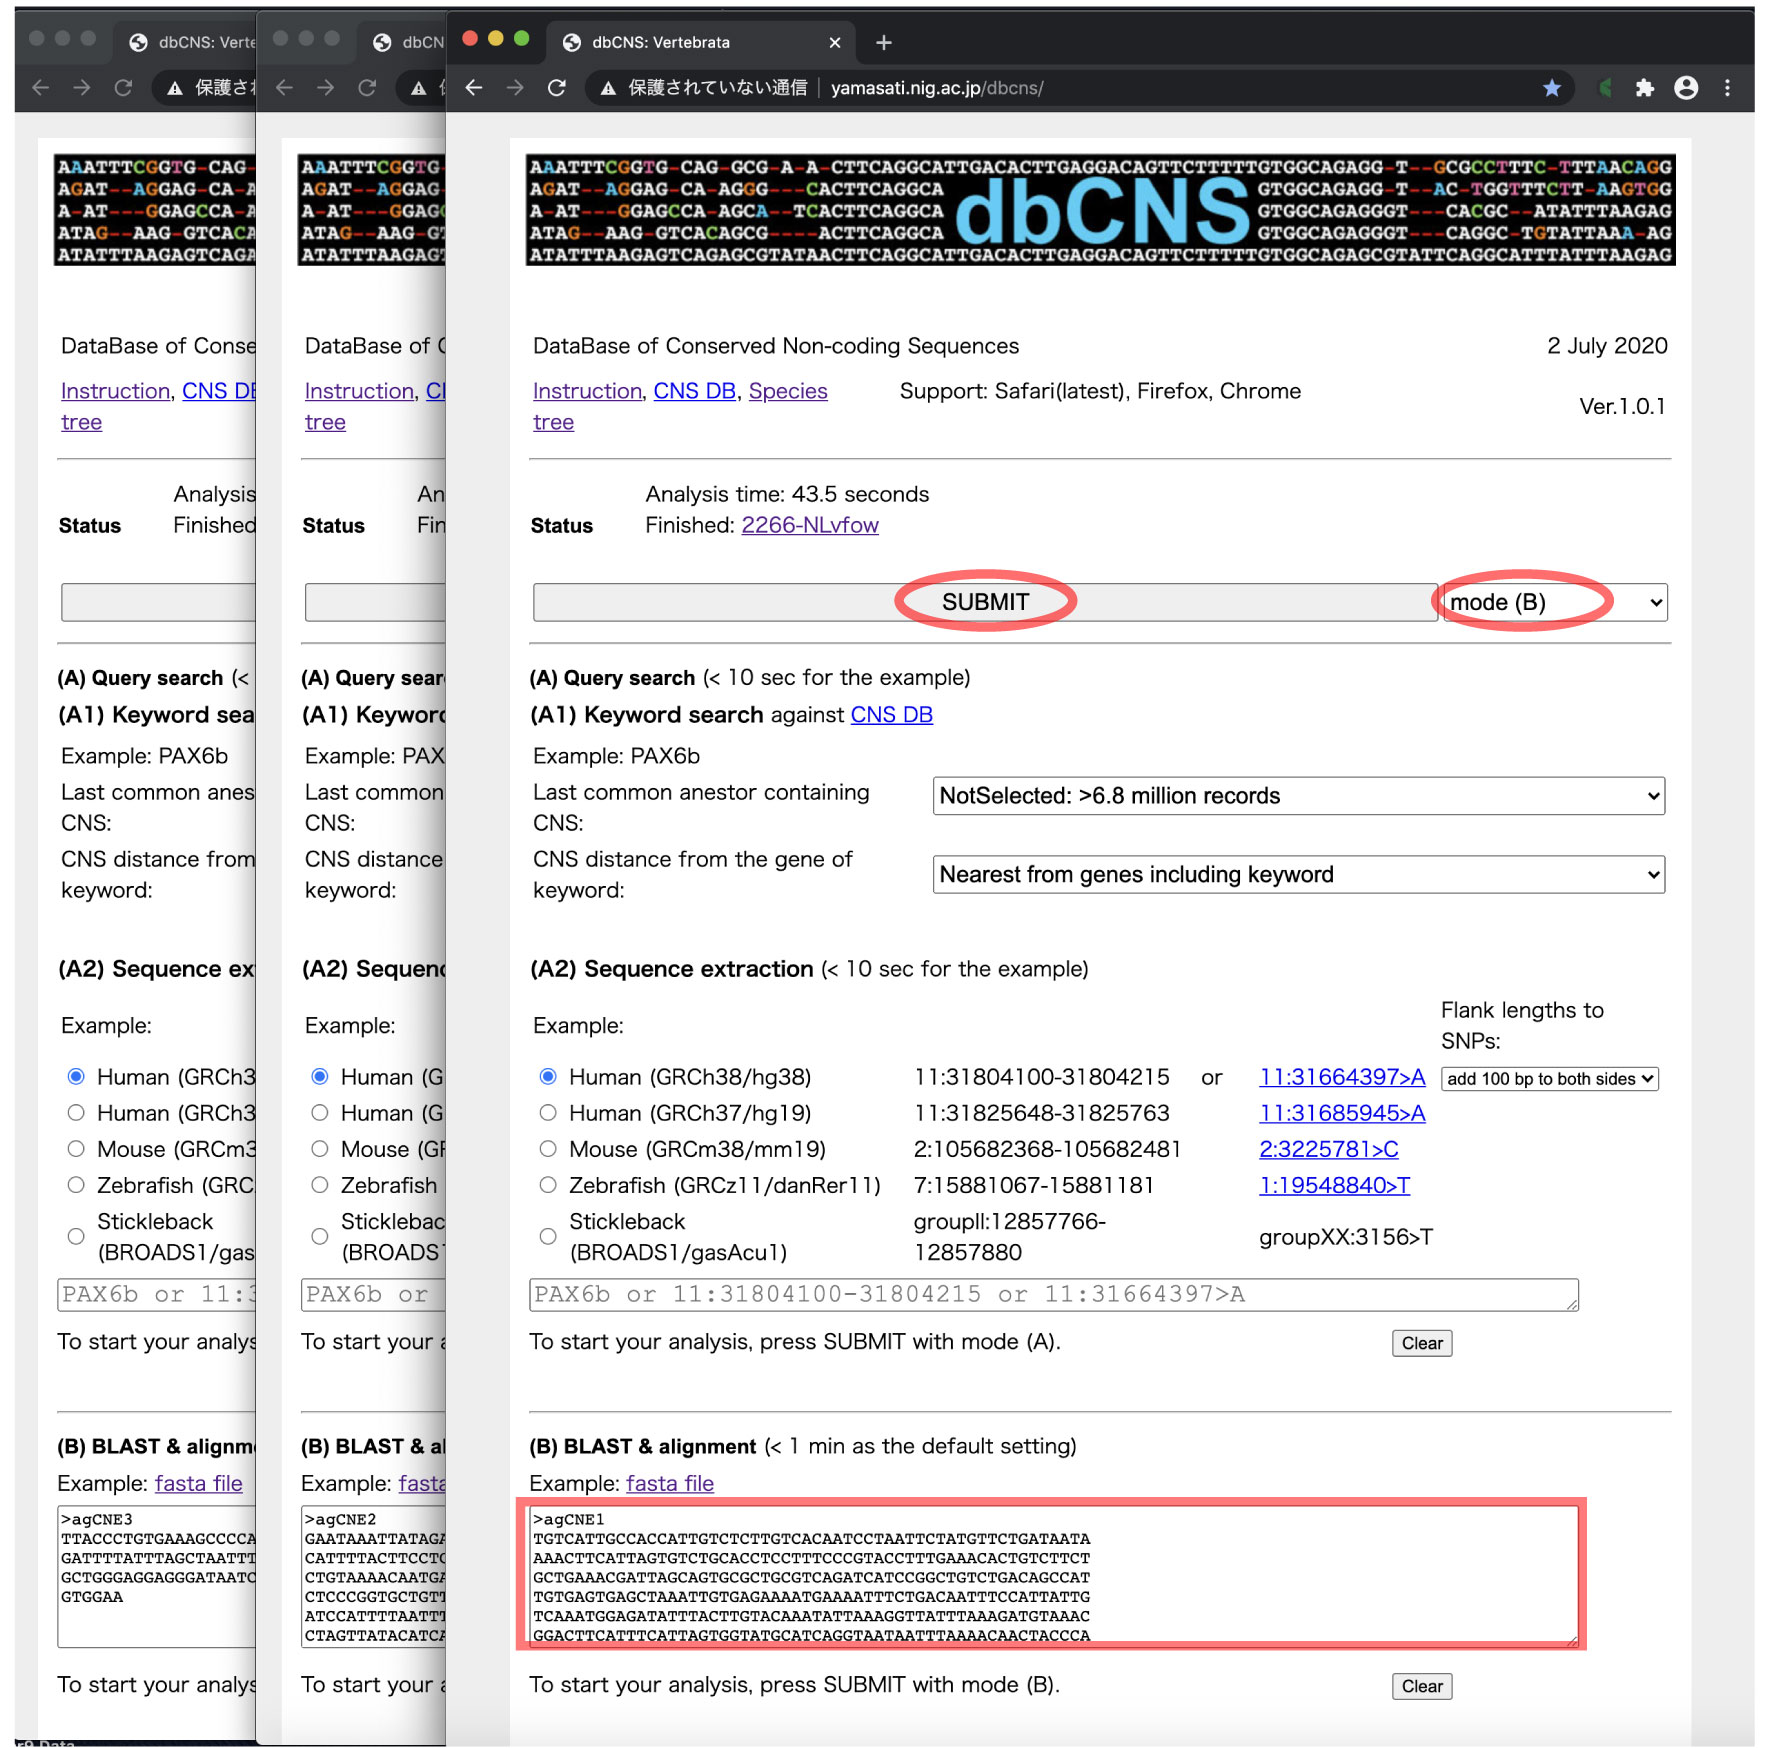Open the Chrome three-dot menu
Image resolution: width=1767 pixels, height=1748 pixels.
[x=1727, y=88]
